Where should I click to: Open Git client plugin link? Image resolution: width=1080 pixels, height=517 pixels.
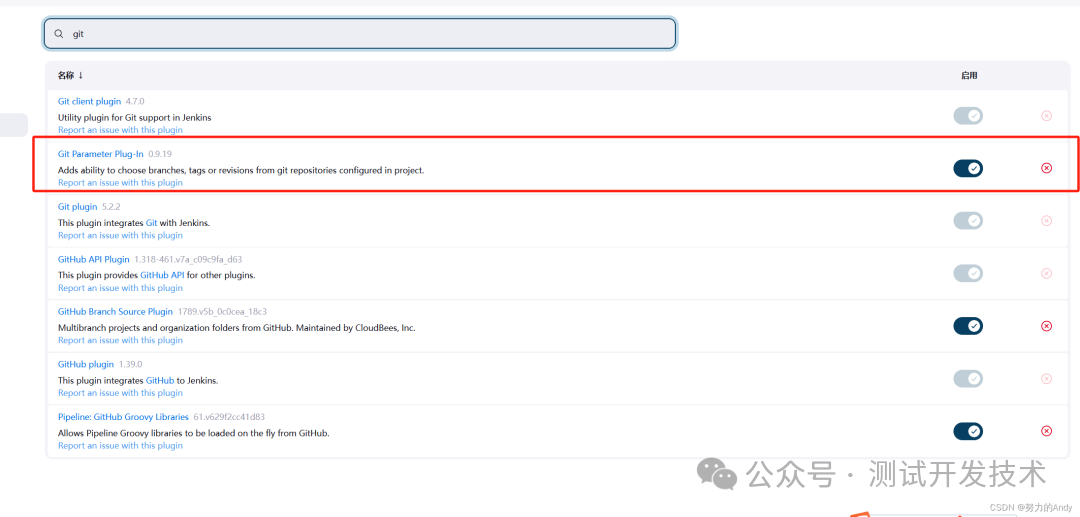(90, 101)
